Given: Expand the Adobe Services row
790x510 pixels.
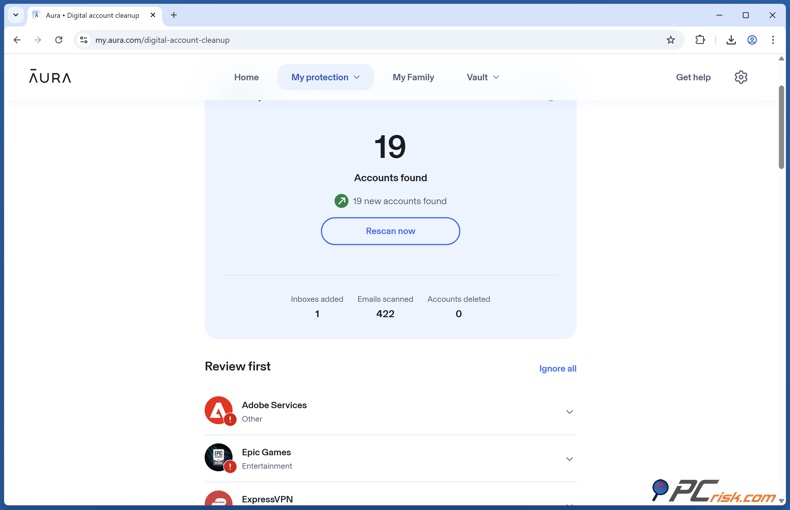Looking at the screenshot, I should click(x=569, y=412).
